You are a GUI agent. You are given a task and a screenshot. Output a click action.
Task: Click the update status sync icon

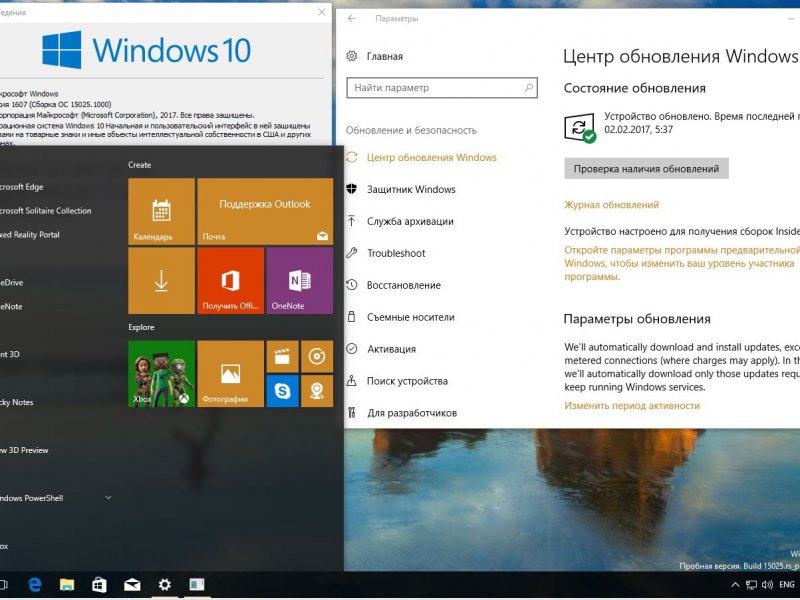click(x=580, y=127)
